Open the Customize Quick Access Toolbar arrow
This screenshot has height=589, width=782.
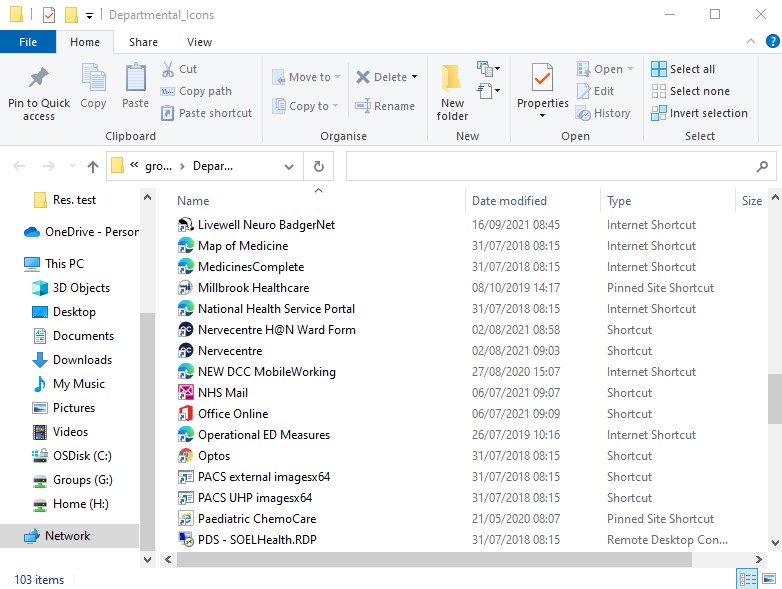(x=89, y=15)
